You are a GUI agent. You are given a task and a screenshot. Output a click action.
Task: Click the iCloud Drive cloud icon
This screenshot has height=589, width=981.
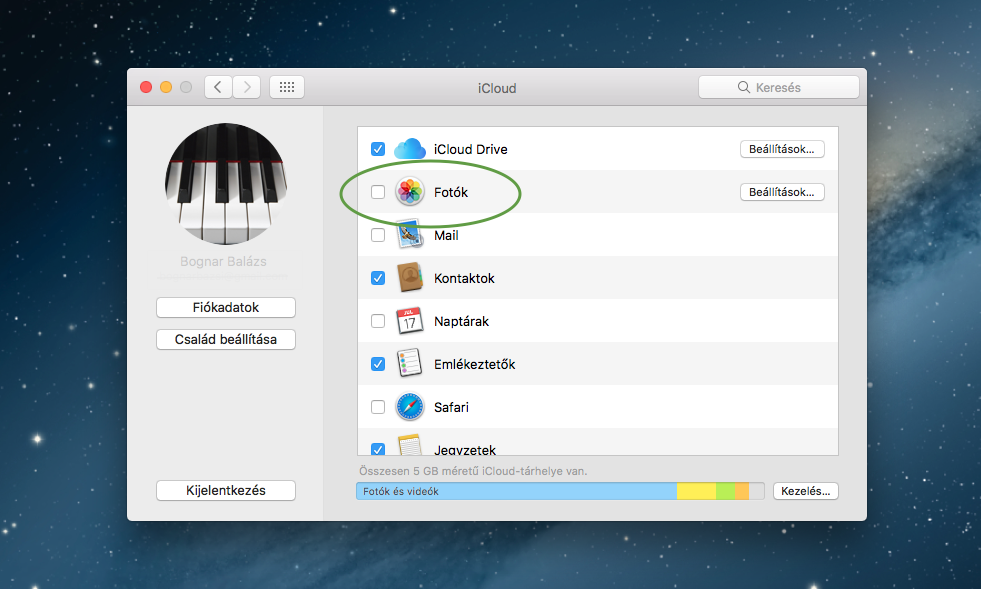click(410, 149)
